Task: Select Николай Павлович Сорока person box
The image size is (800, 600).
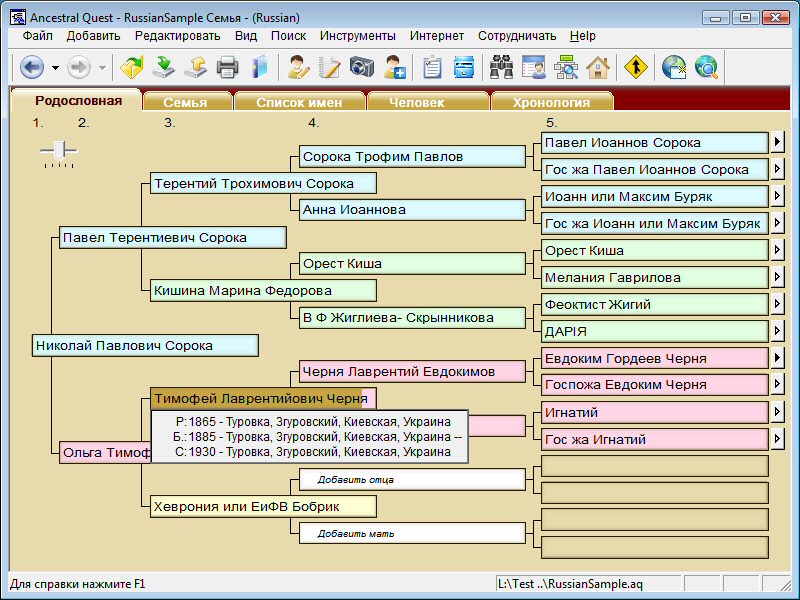Action: tap(145, 346)
